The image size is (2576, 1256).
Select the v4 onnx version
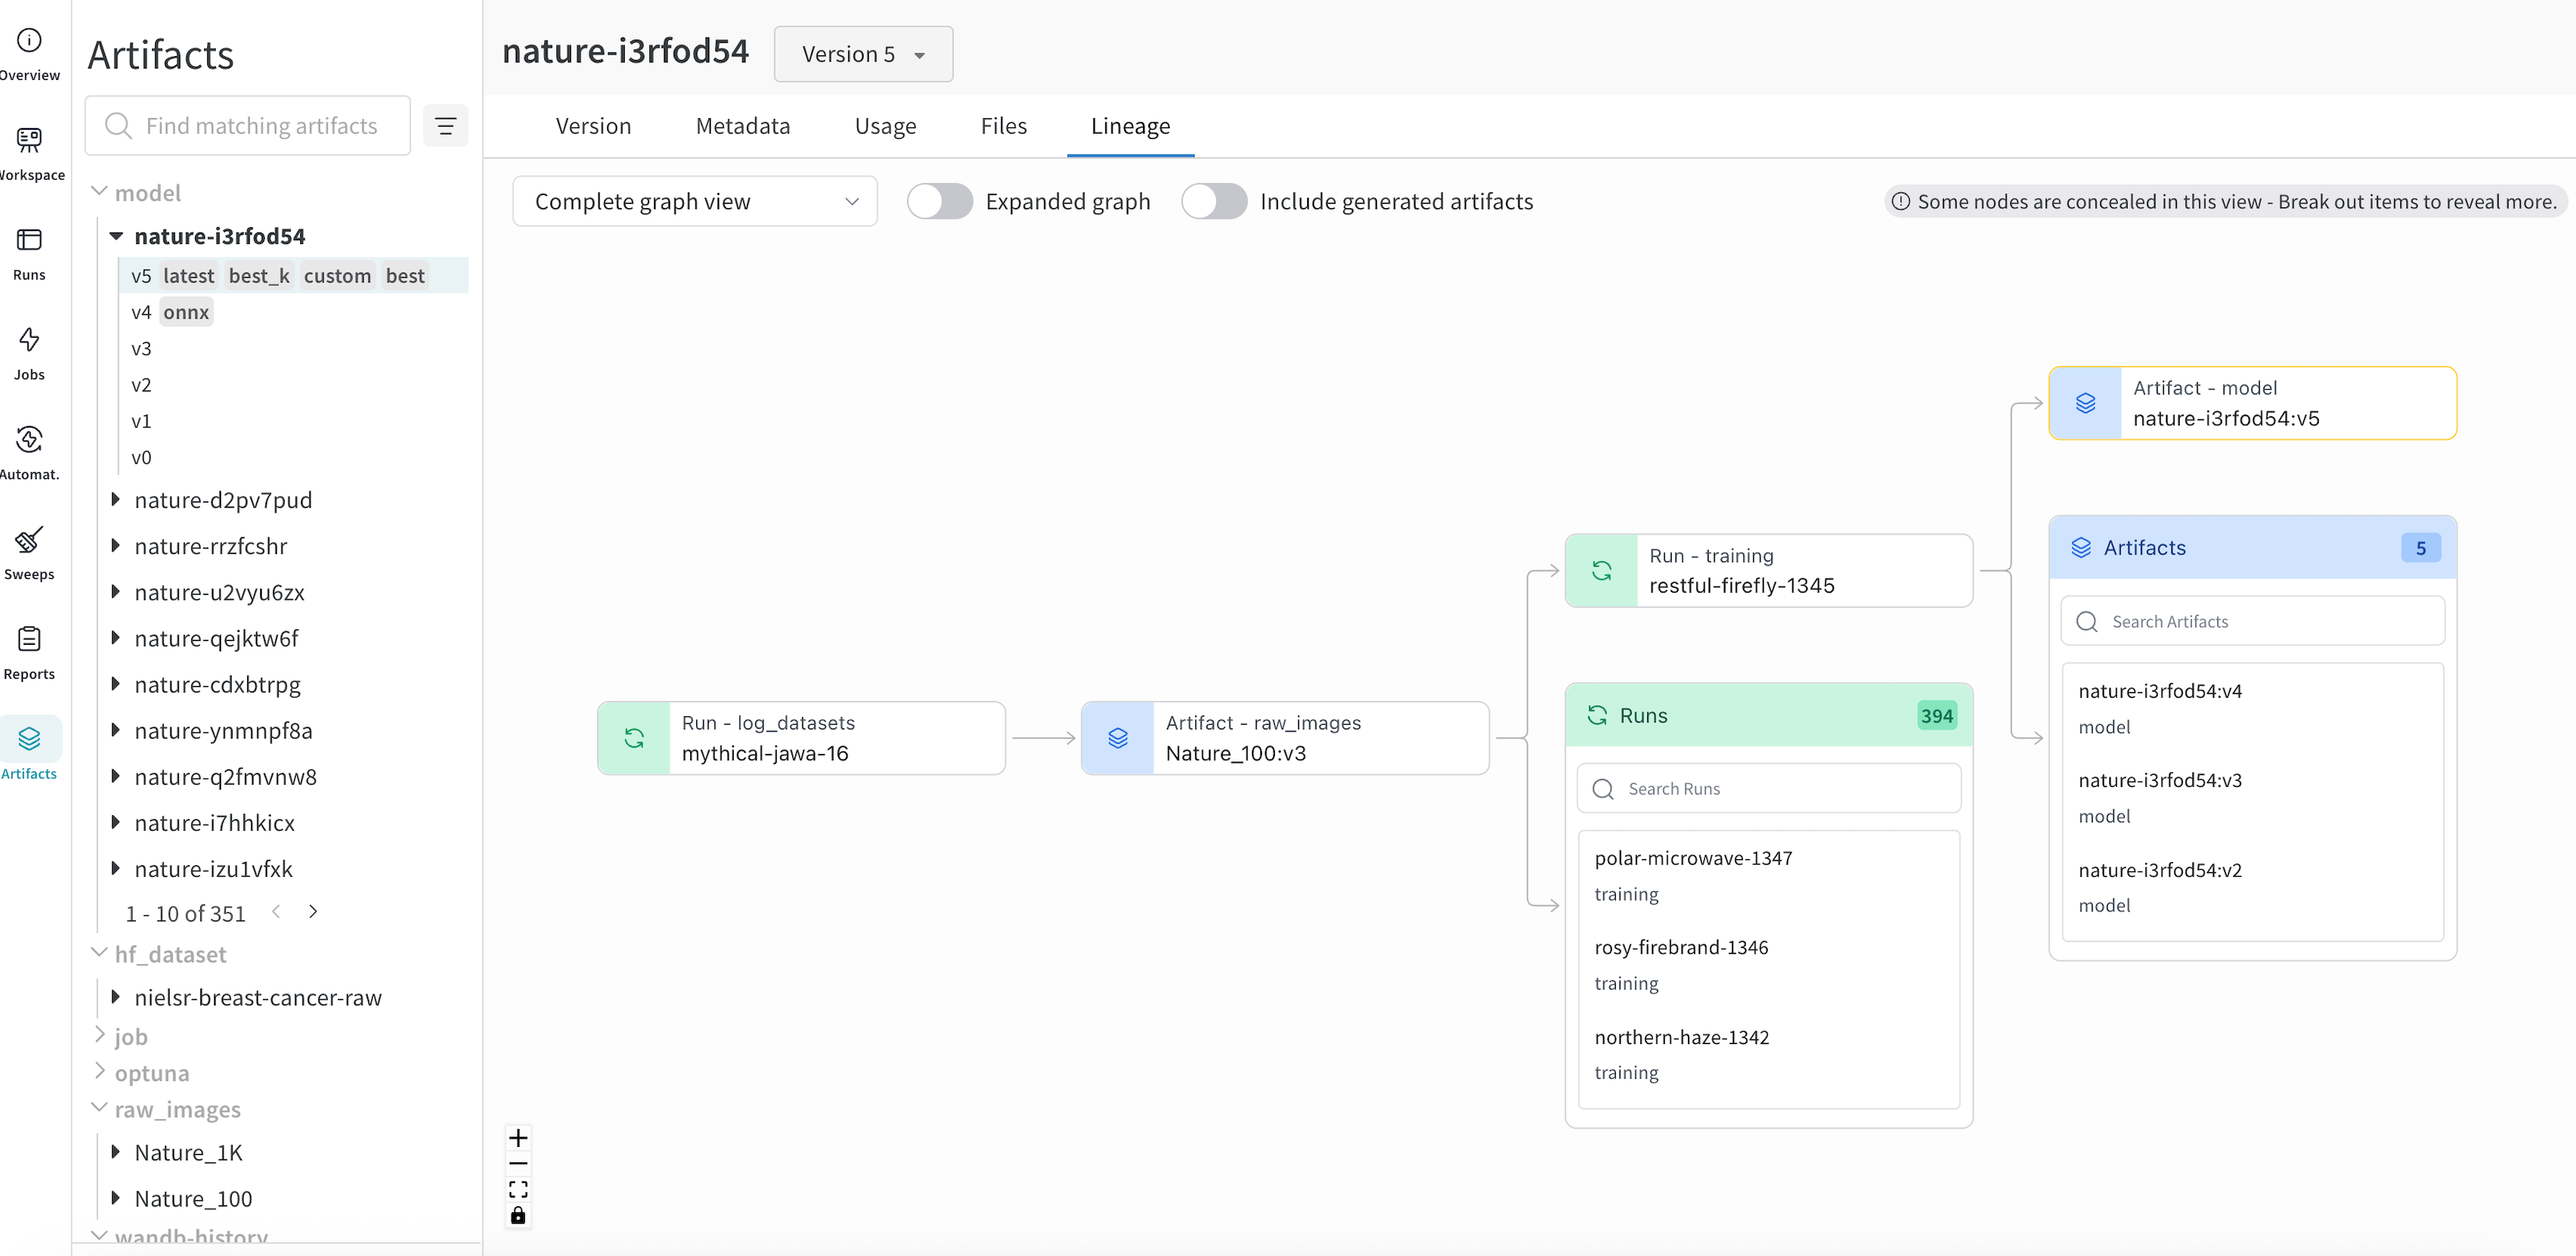coord(171,312)
